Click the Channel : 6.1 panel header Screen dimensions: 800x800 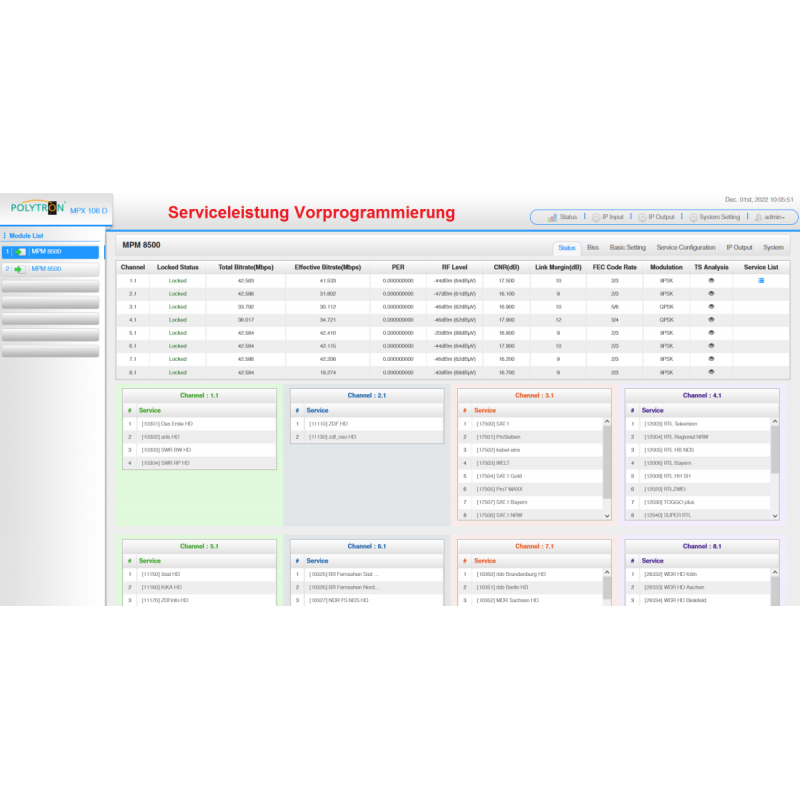(367, 546)
